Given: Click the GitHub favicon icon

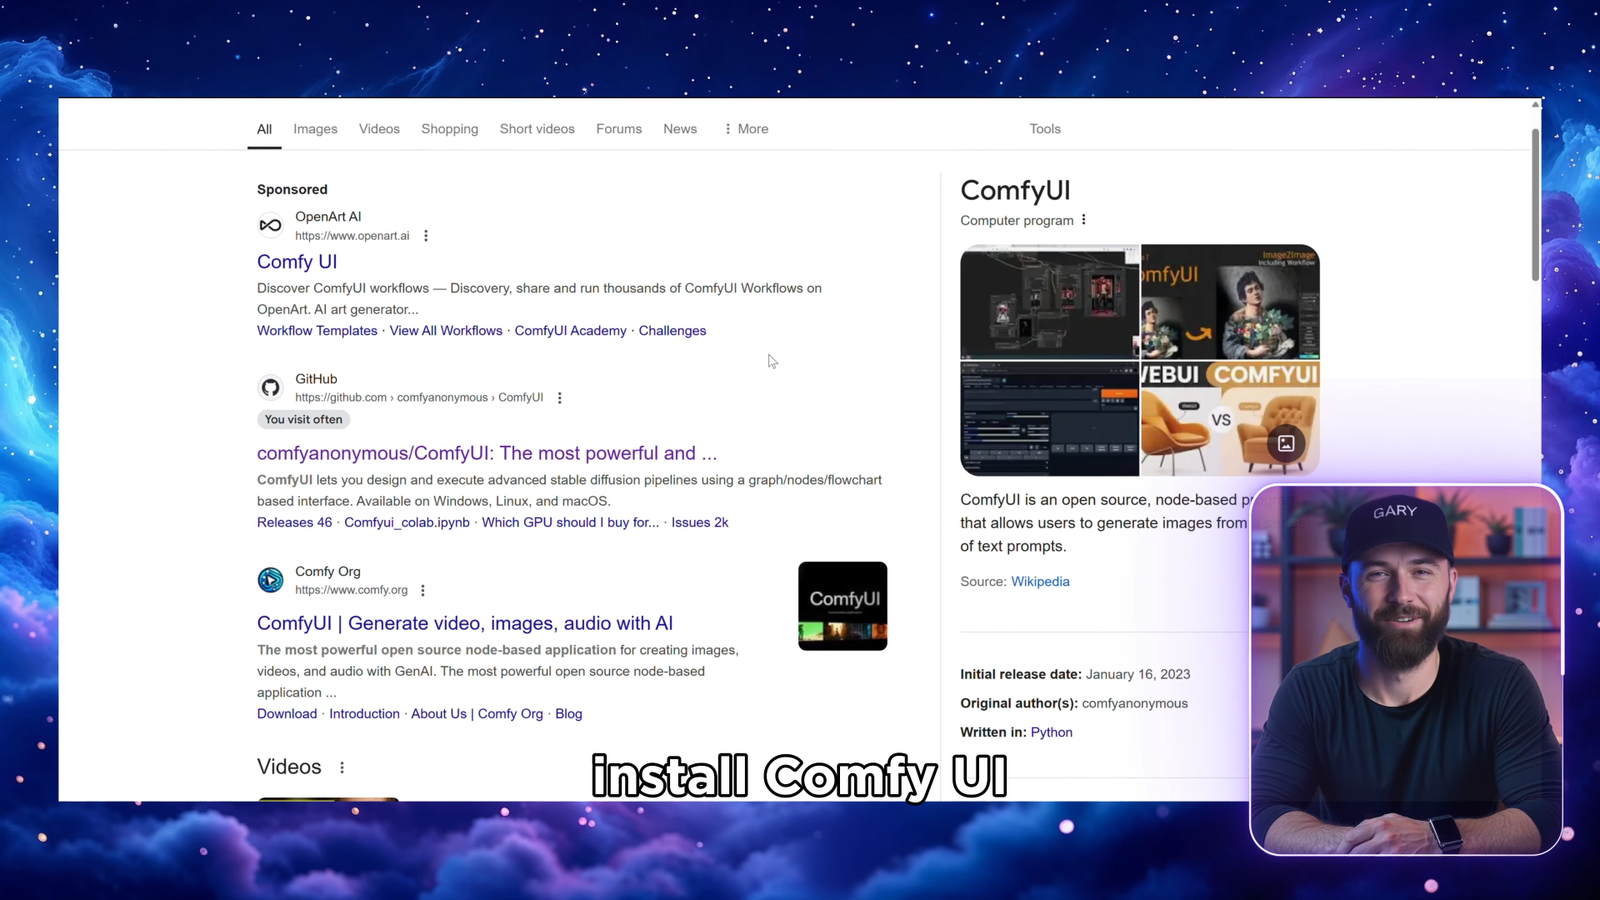Looking at the screenshot, I should point(270,387).
